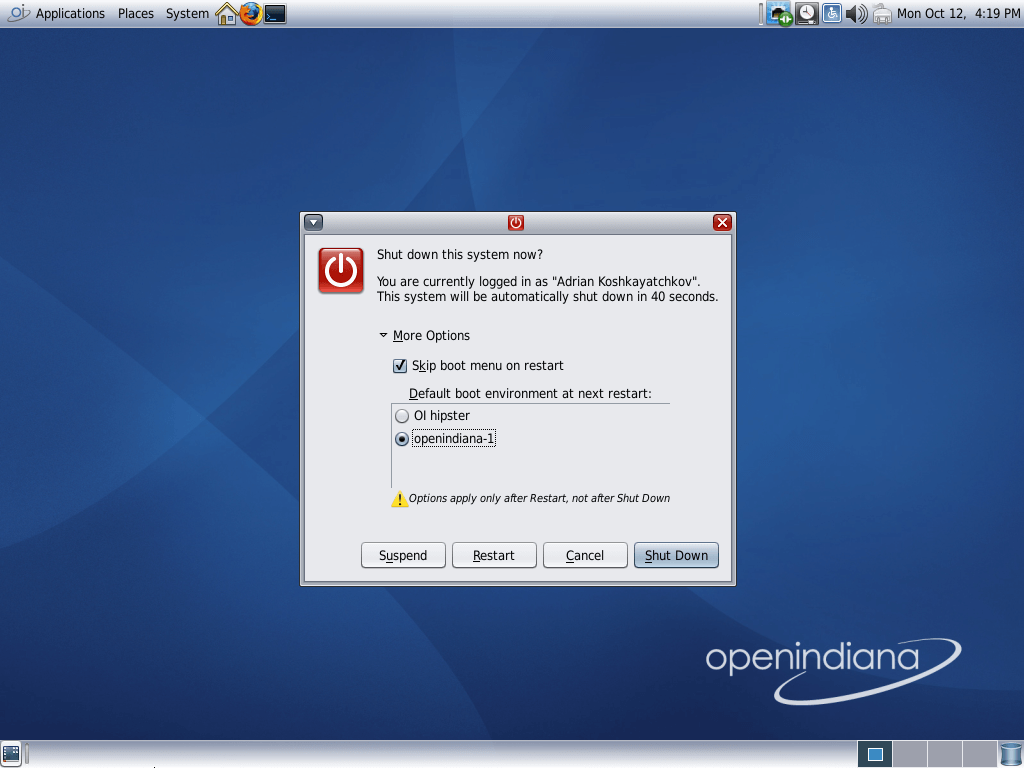
Task: Switch to the third workspace
Action: [944, 754]
